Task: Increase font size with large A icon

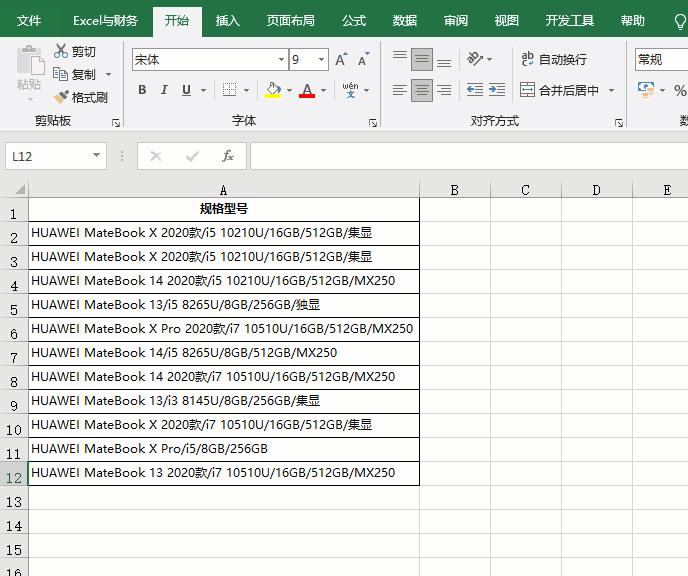Action: pyautogui.click(x=341, y=59)
